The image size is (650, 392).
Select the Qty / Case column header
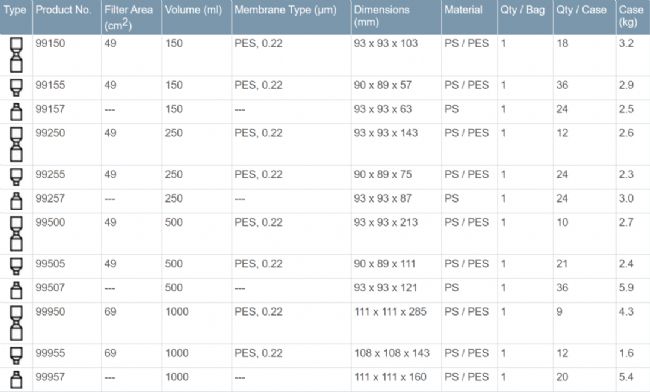(581, 10)
